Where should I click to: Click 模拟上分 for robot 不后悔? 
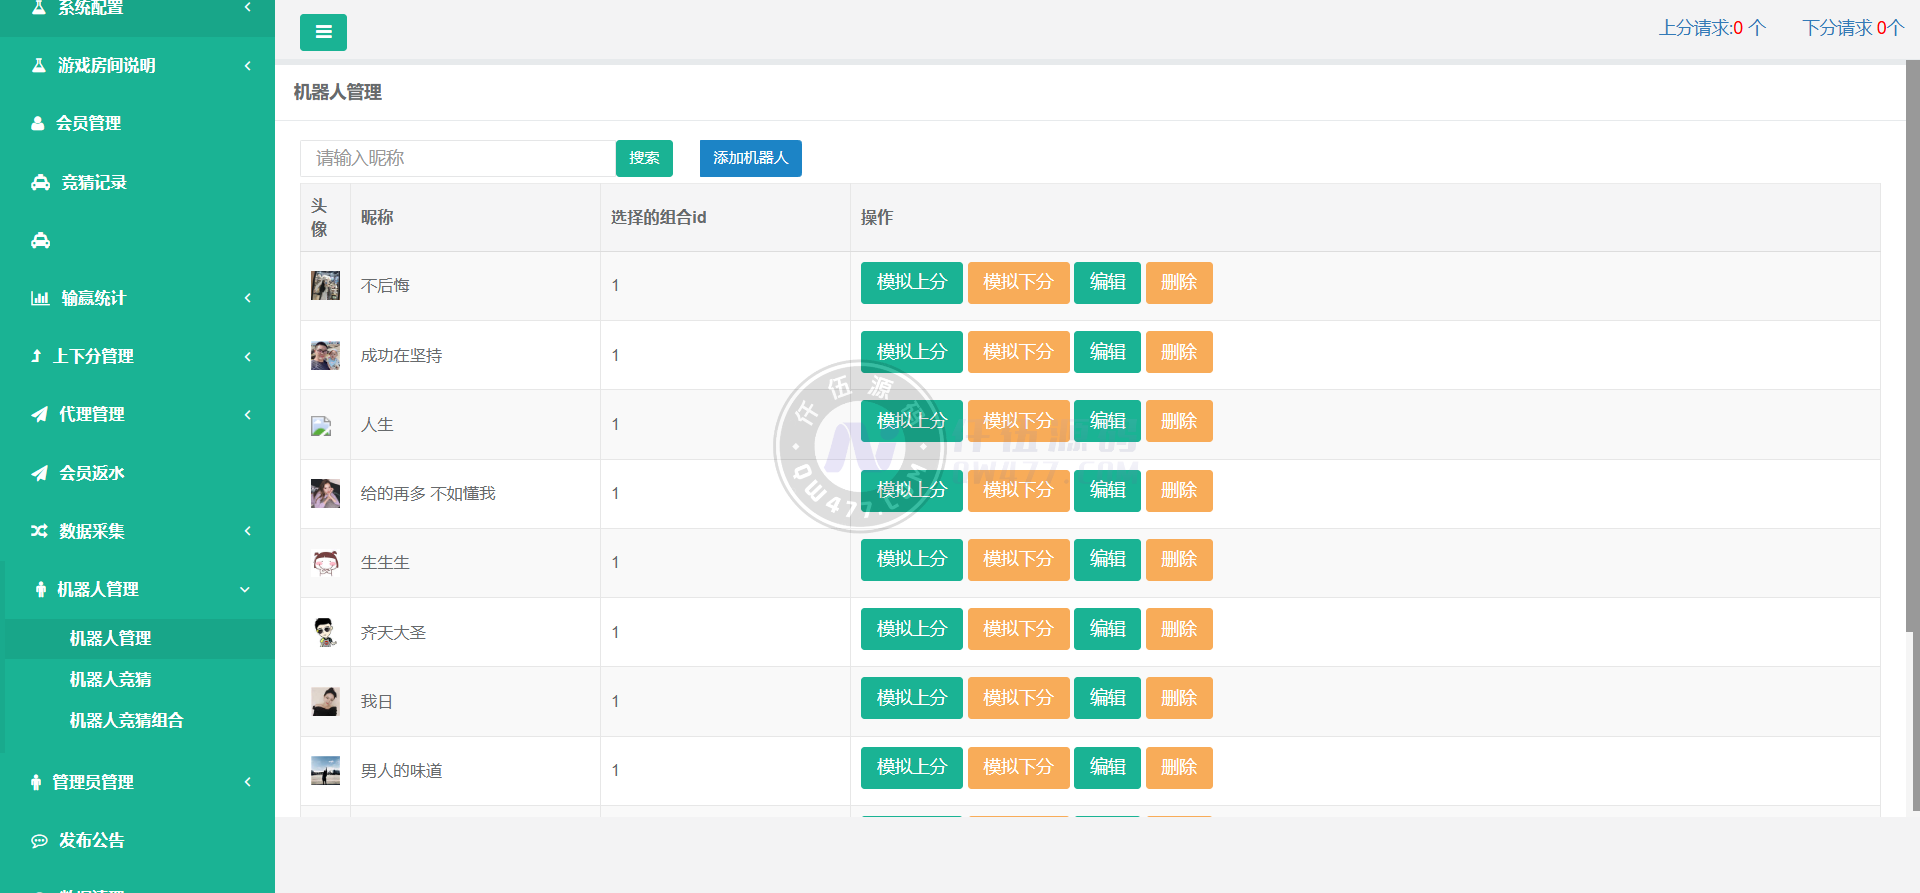point(911,283)
